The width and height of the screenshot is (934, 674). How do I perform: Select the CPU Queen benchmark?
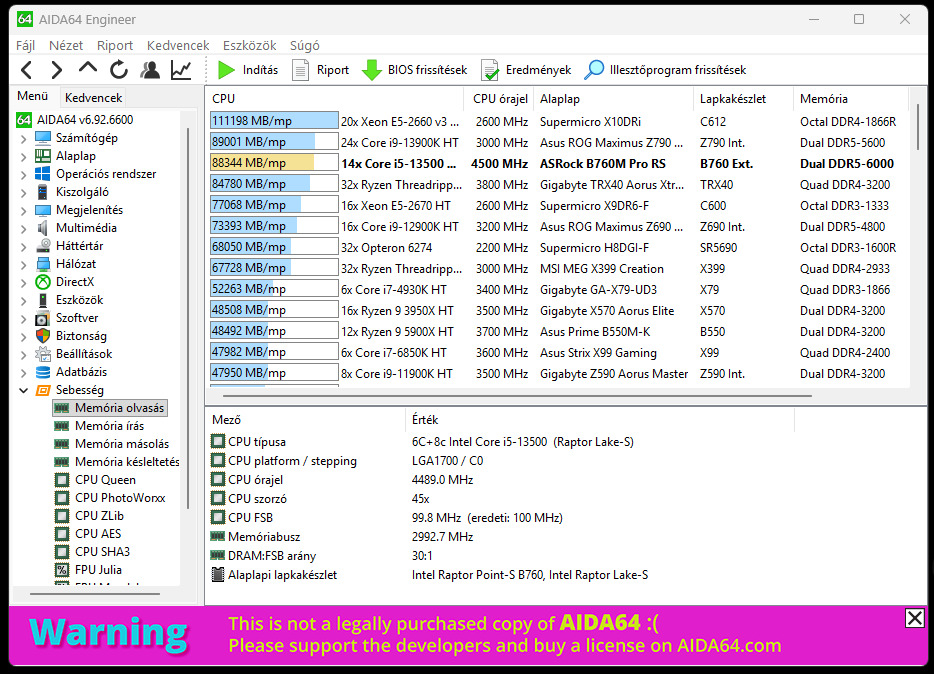[105, 480]
